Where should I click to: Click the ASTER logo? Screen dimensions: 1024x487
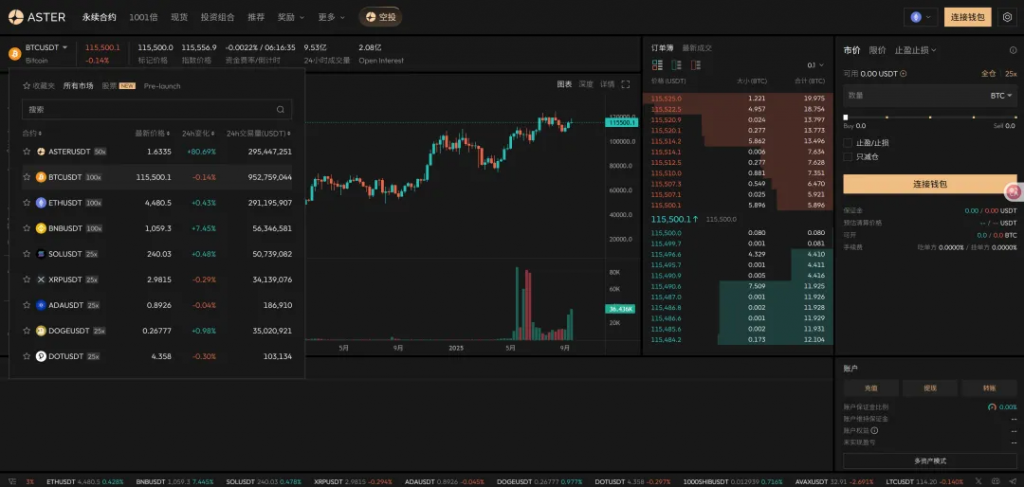(x=37, y=17)
